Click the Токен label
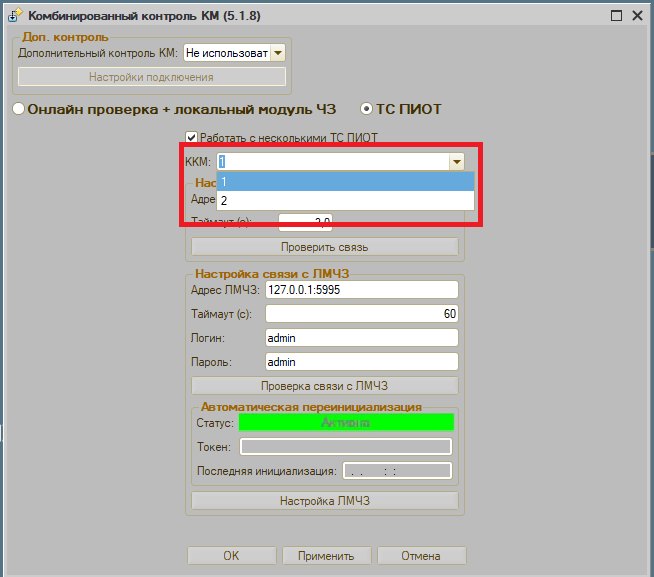The width and height of the screenshot is (654, 577). click(214, 447)
